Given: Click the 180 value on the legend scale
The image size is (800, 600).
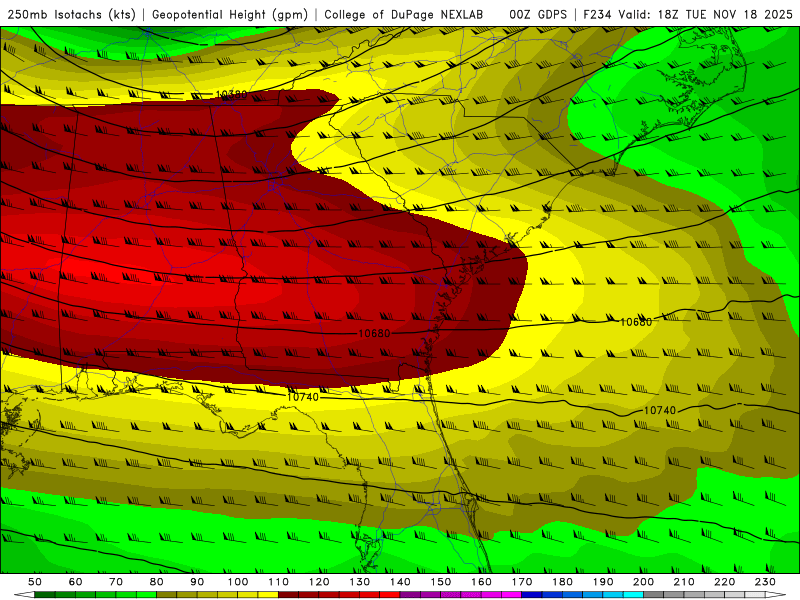Looking at the screenshot, I should 563,582.
